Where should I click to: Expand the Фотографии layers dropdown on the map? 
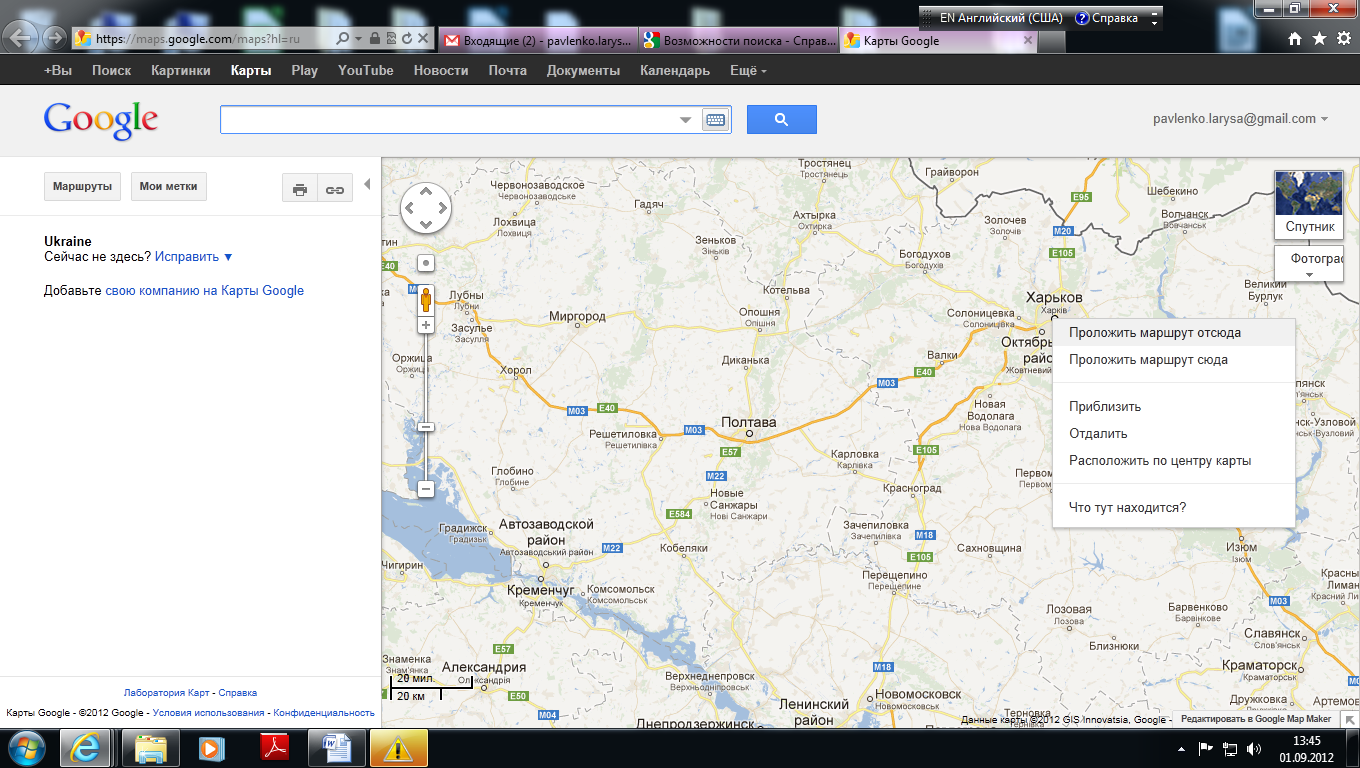(1309, 264)
